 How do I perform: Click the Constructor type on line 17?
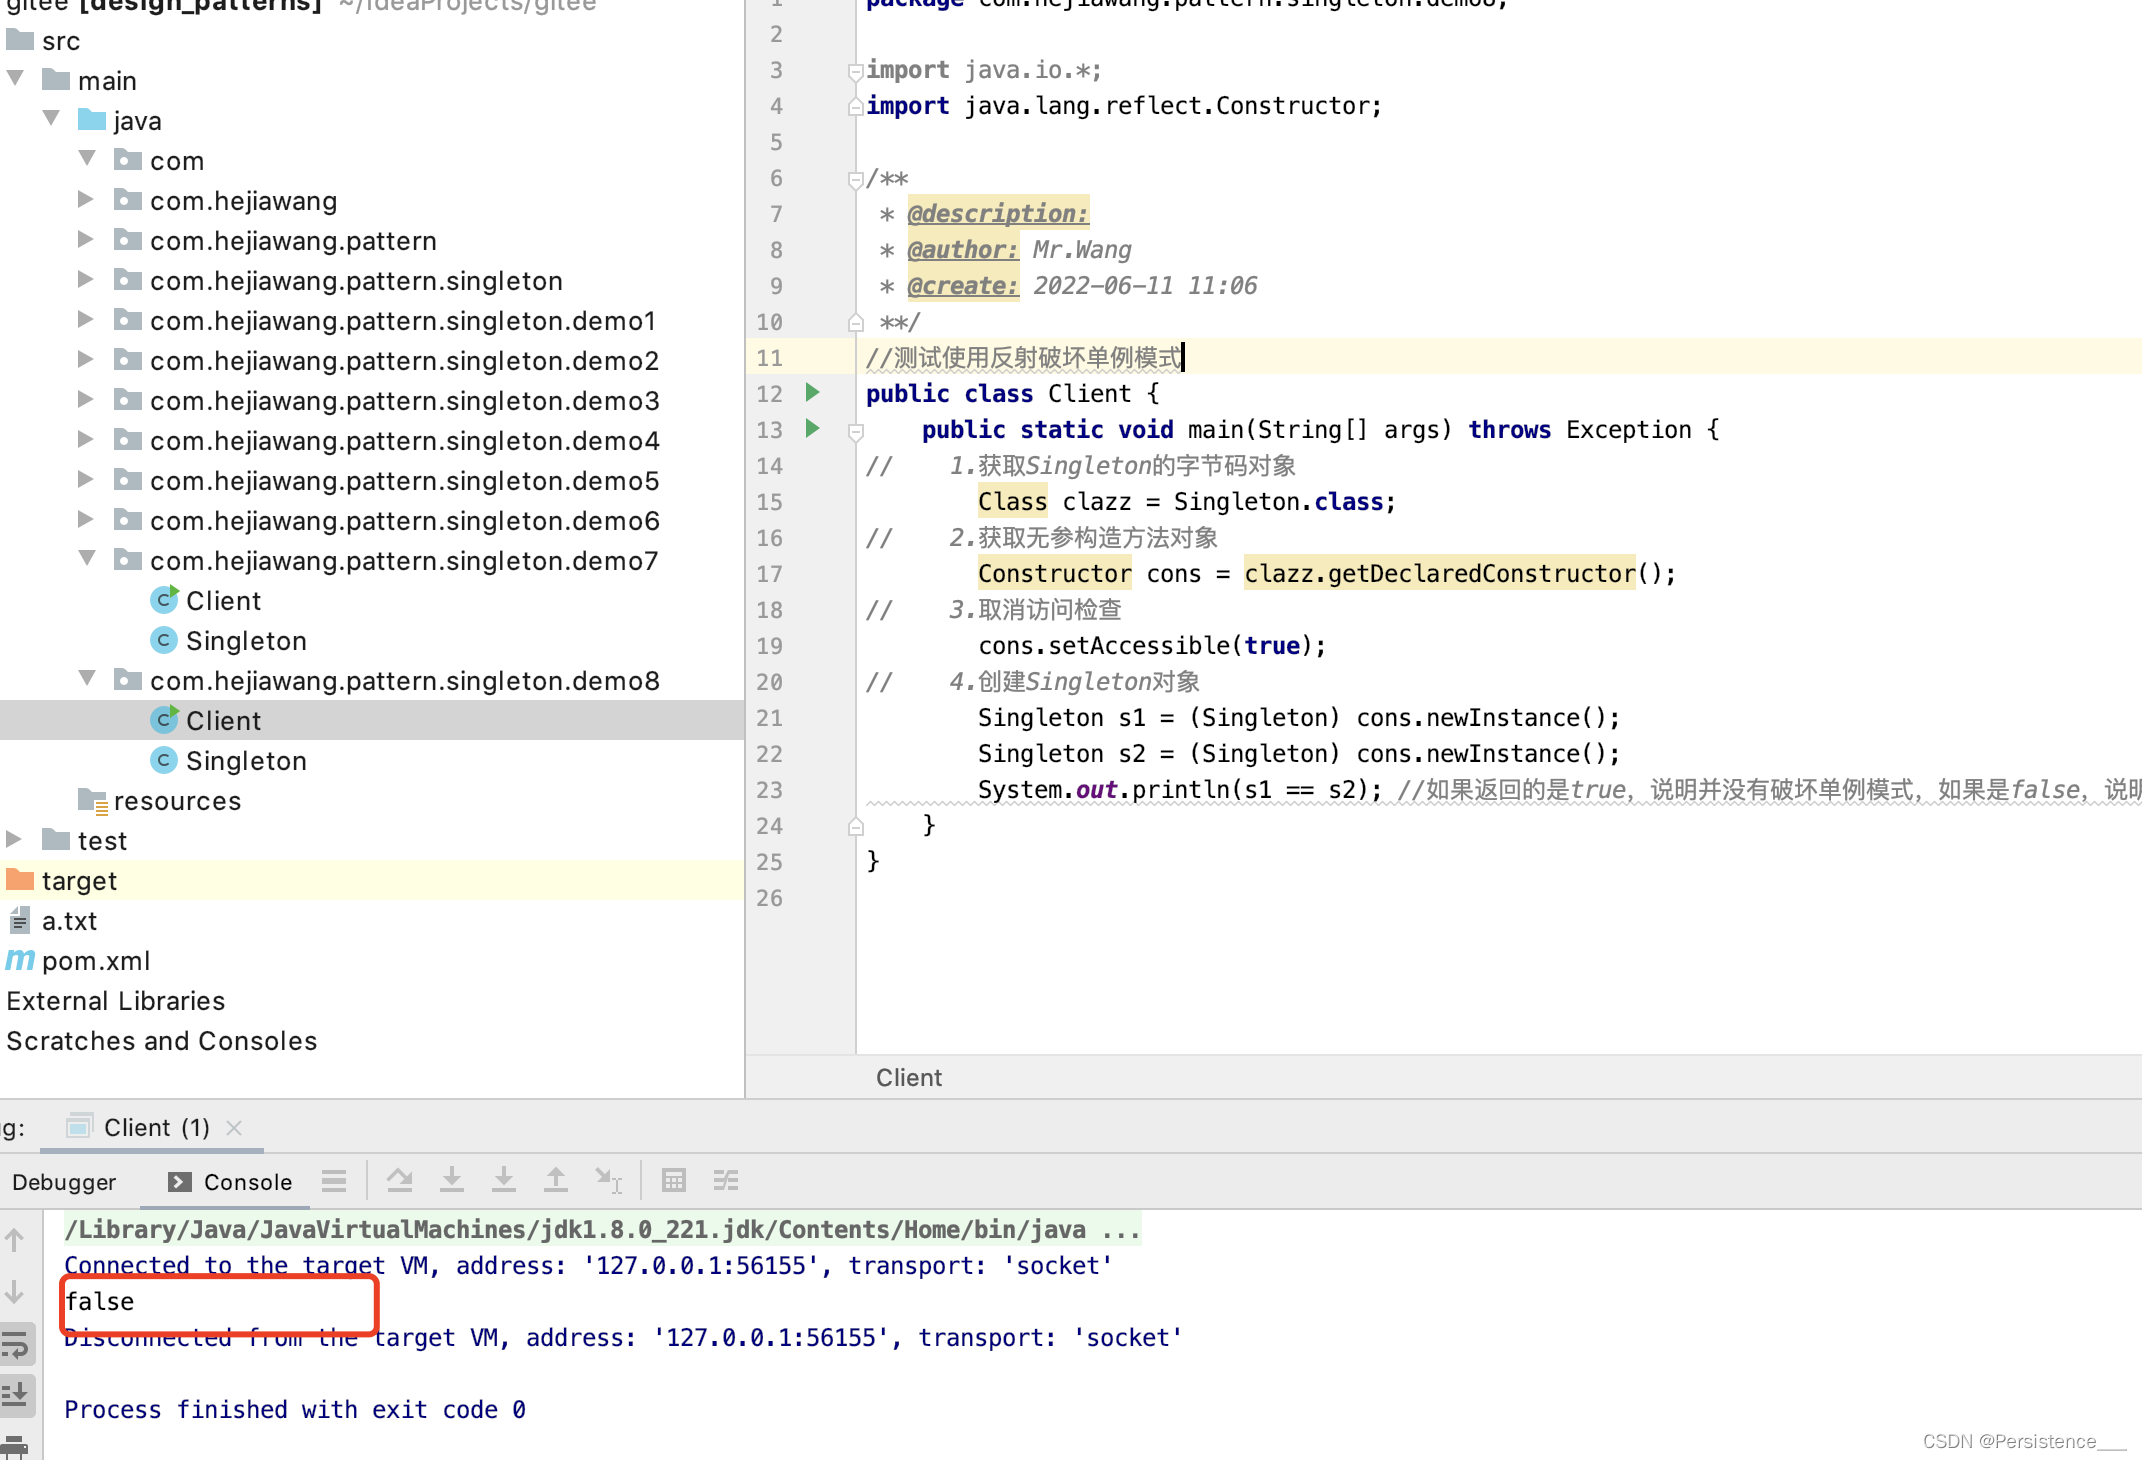[1054, 573]
